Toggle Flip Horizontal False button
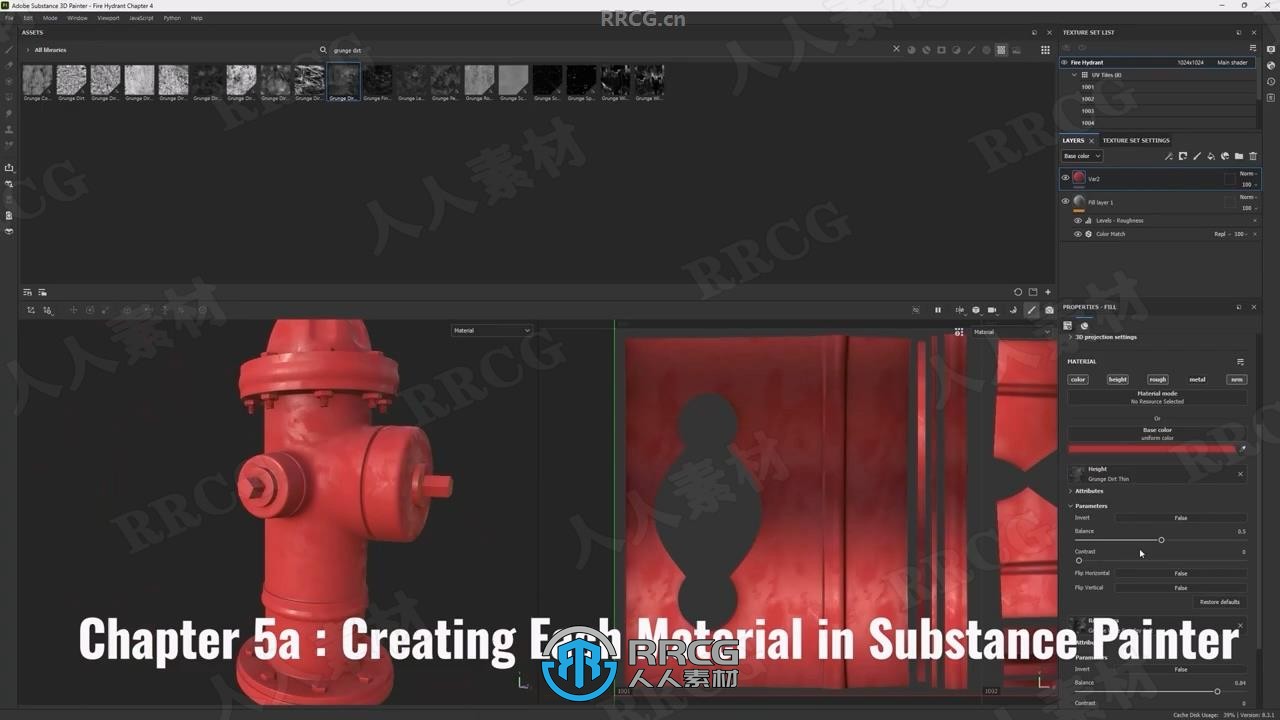Screen dimensions: 1280x720 1181,573
